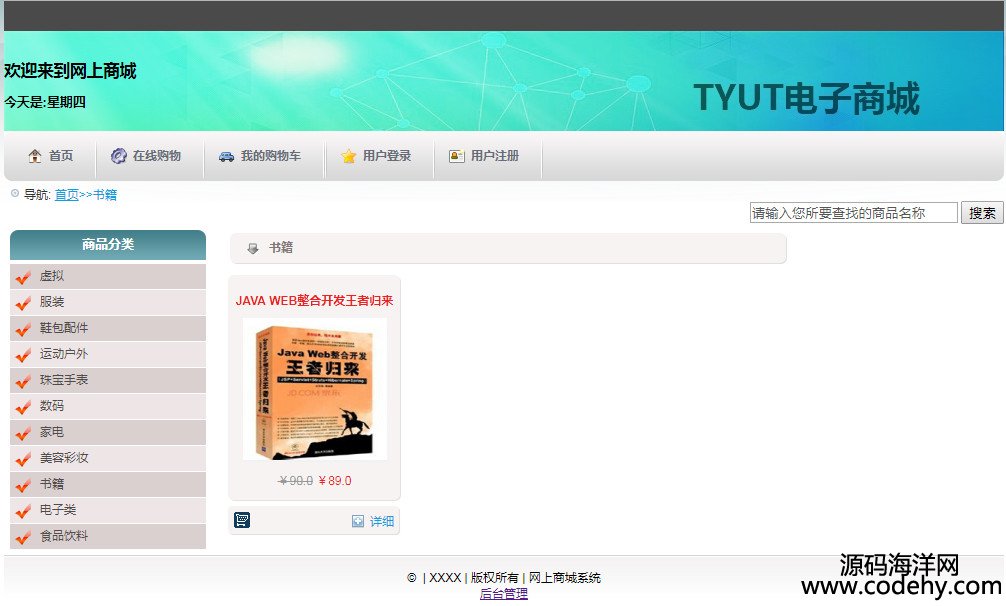Screen dimensions: 1006x606
Task: Click the JAVA WEB整合开发王者归来 title link
Action: point(314,300)
